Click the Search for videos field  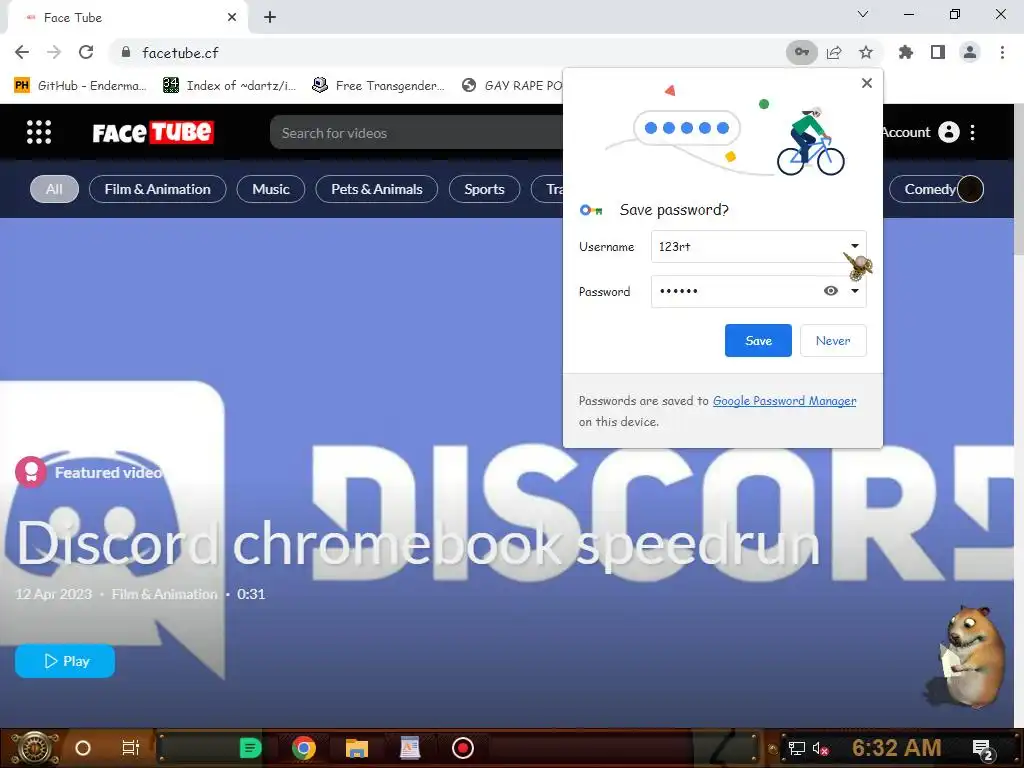[418, 133]
